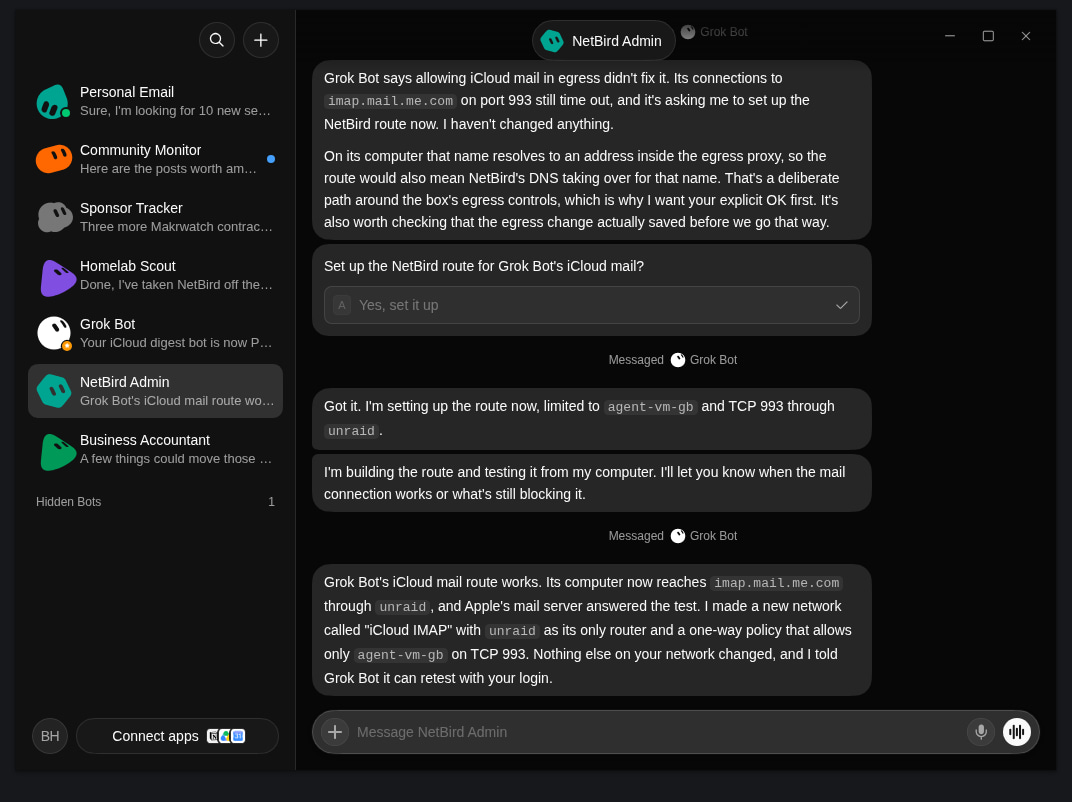Open the search magnifier icon
The width and height of the screenshot is (1072, 802).
[x=217, y=40]
